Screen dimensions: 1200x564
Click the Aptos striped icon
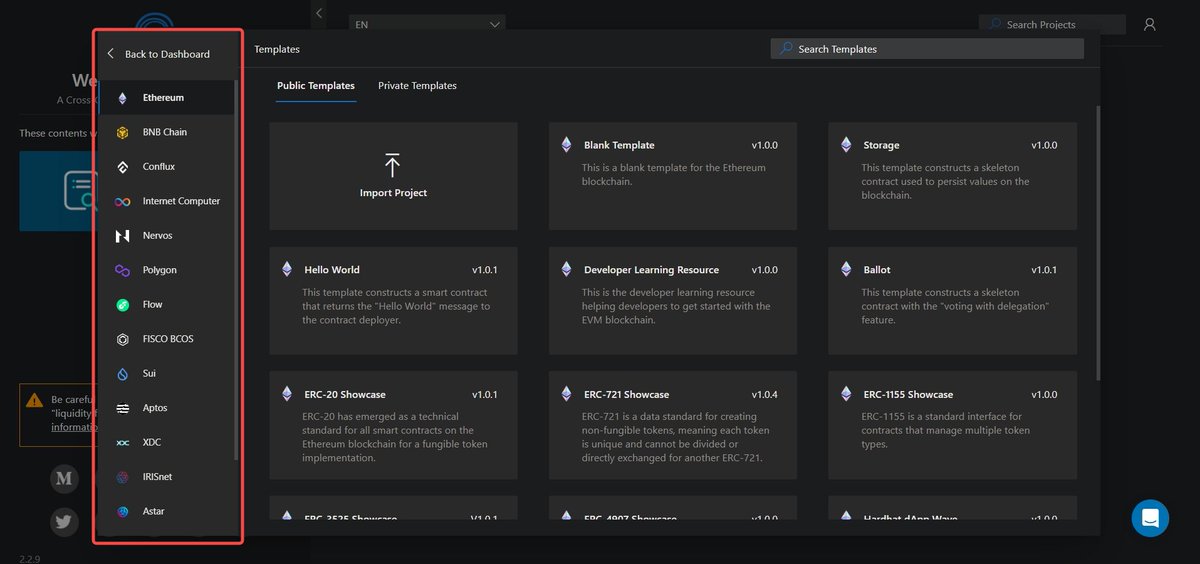click(122, 408)
